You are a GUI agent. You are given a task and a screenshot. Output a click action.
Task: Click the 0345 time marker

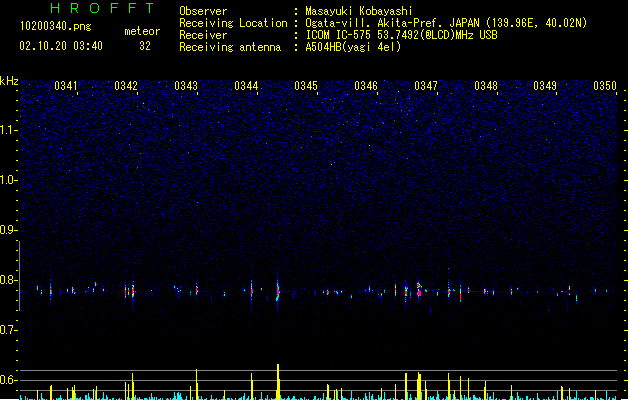pyautogui.click(x=306, y=85)
